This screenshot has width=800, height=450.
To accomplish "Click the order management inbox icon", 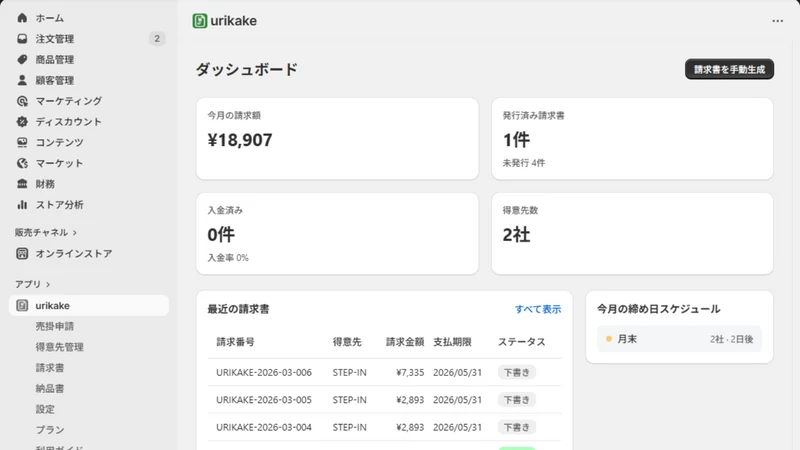I will coord(22,39).
